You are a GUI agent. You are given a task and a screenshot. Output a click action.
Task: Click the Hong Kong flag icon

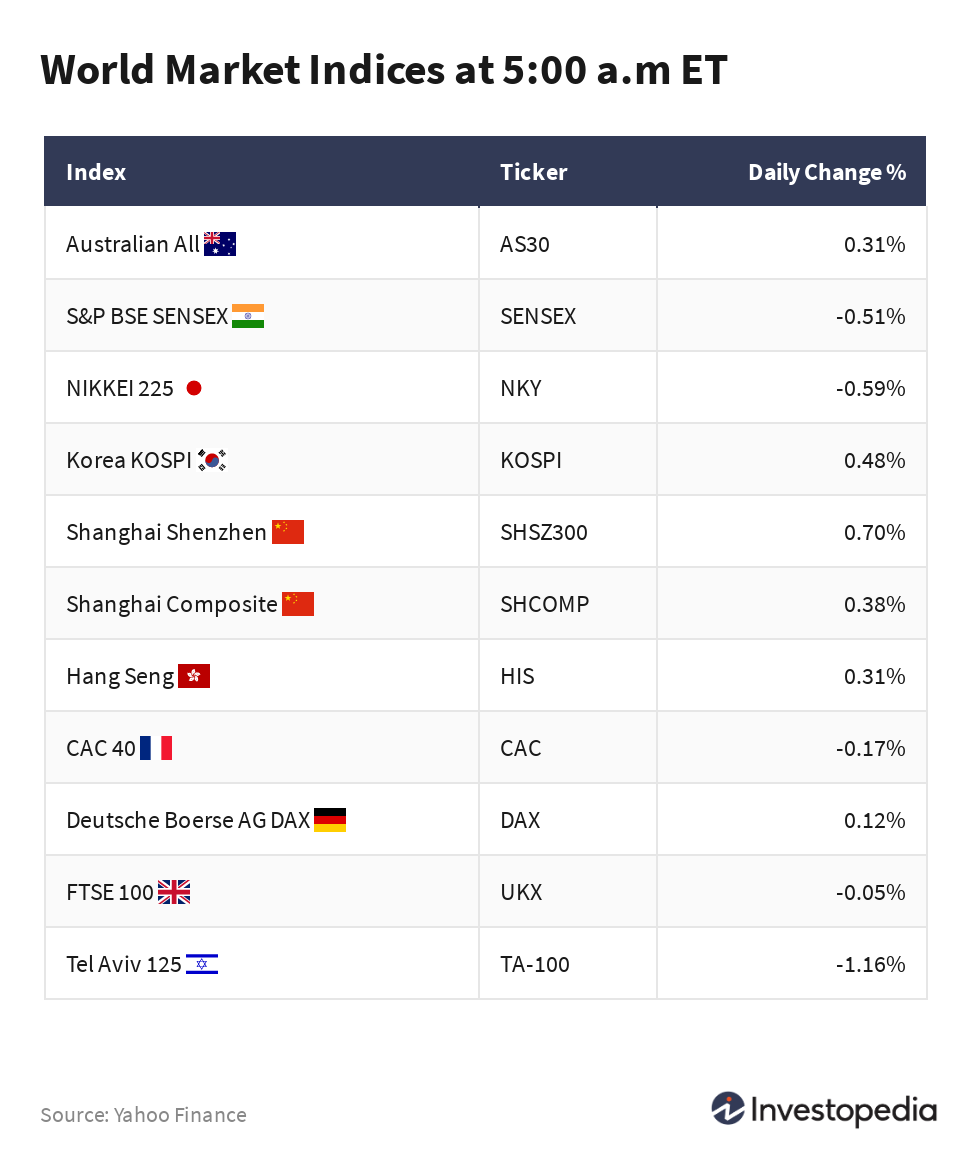point(194,676)
